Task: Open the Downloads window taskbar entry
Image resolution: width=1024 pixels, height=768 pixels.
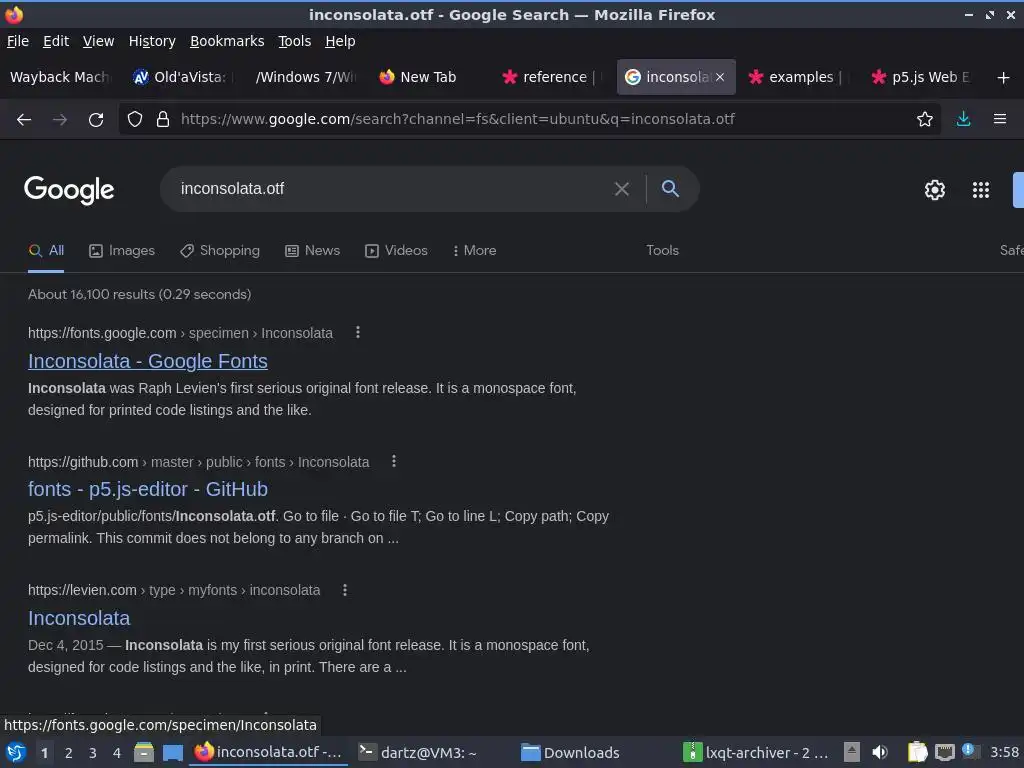Action: pos(571,752)
